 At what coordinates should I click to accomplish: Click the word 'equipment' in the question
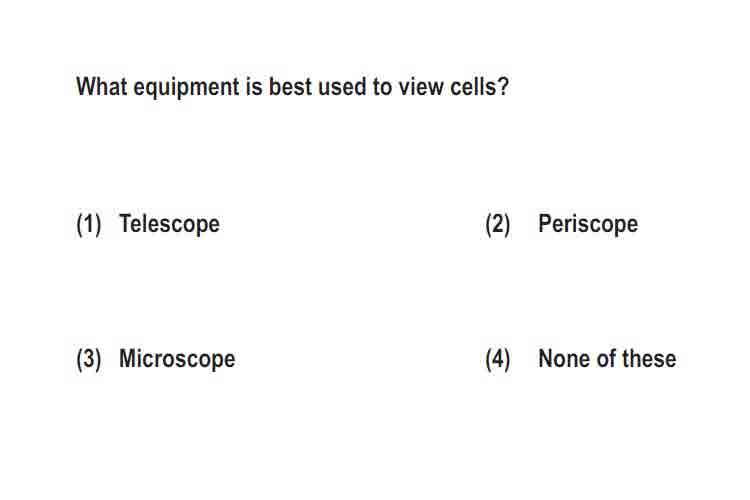(187, 88)
